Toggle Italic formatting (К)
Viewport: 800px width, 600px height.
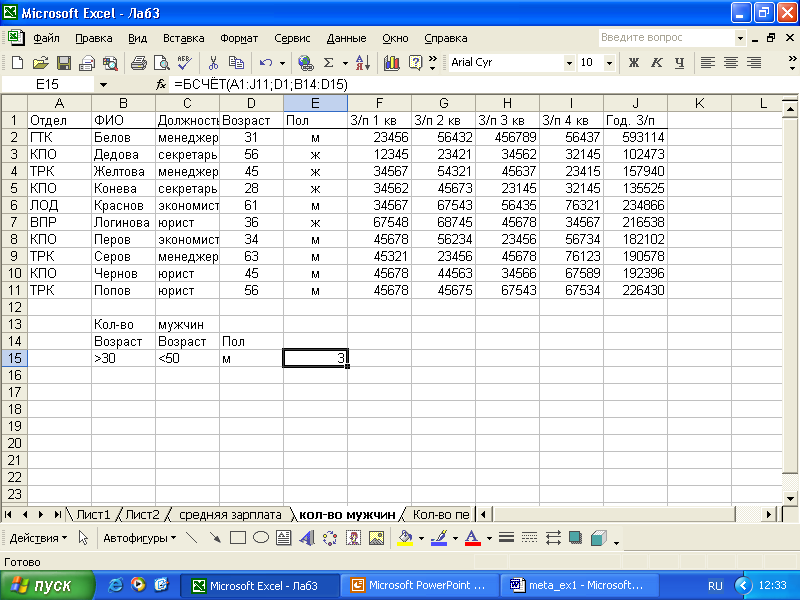pyautogui.click(x=656, y=63)
